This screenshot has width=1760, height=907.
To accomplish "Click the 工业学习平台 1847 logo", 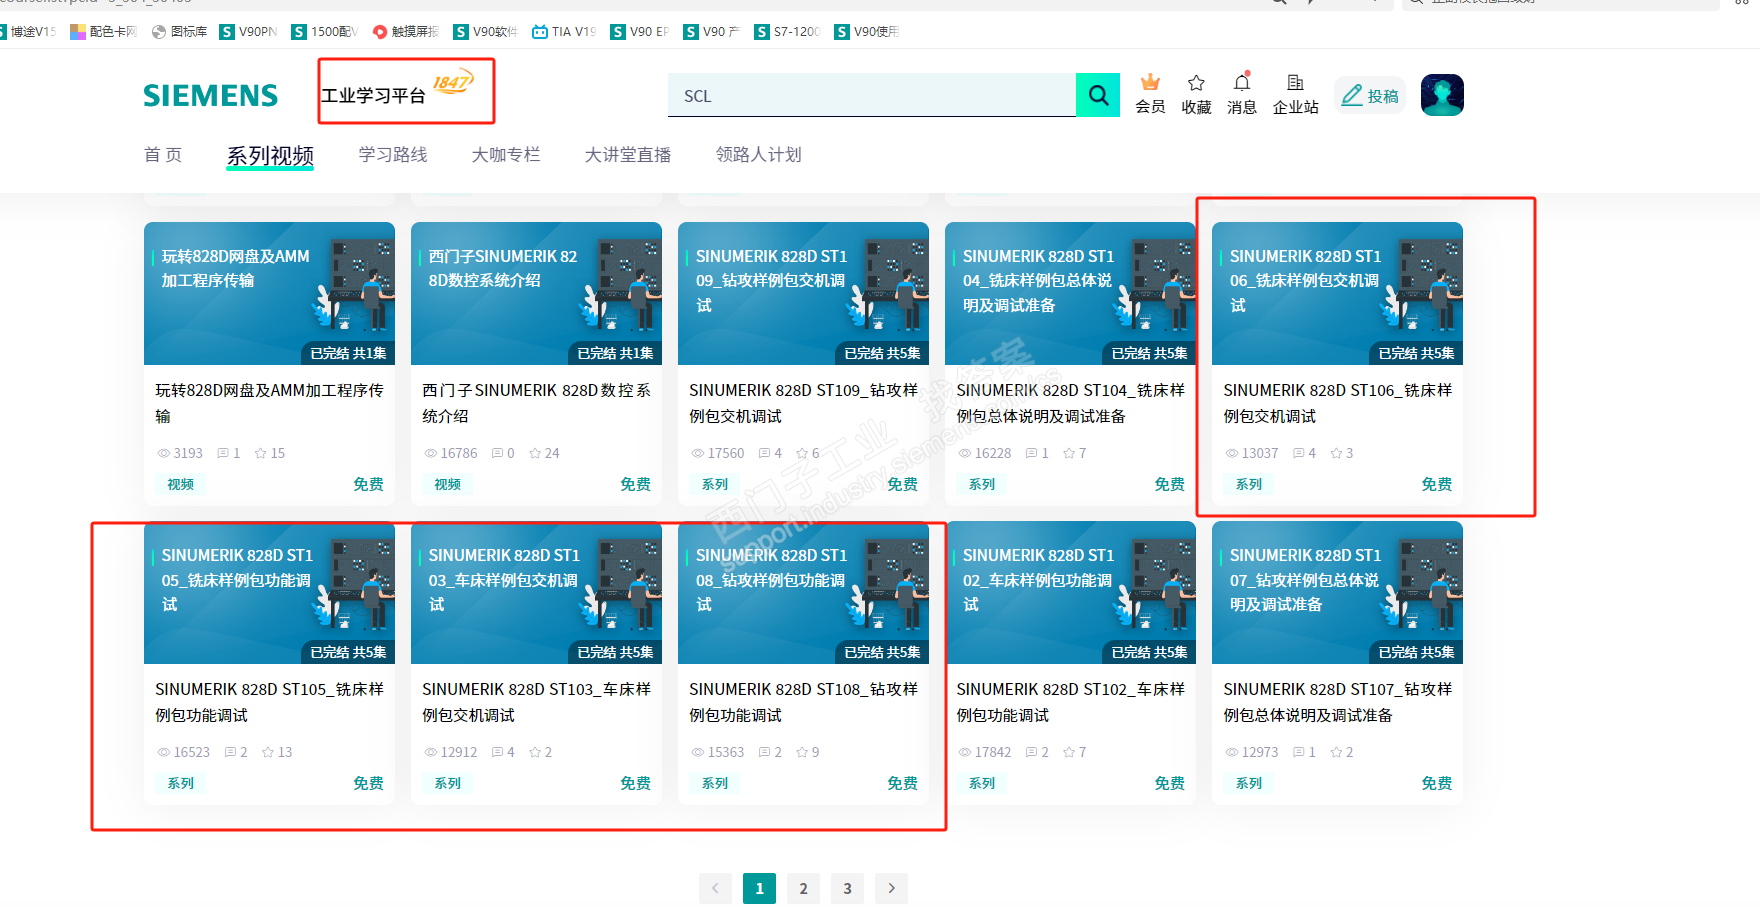I will click(x=398, y=89).
